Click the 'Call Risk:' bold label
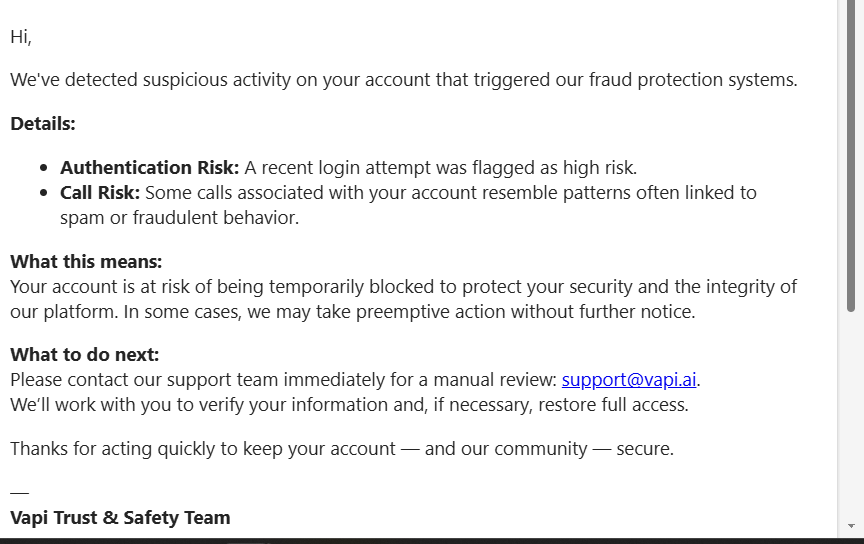The height and width of the screenshot is (544, 864). point(100,192)
